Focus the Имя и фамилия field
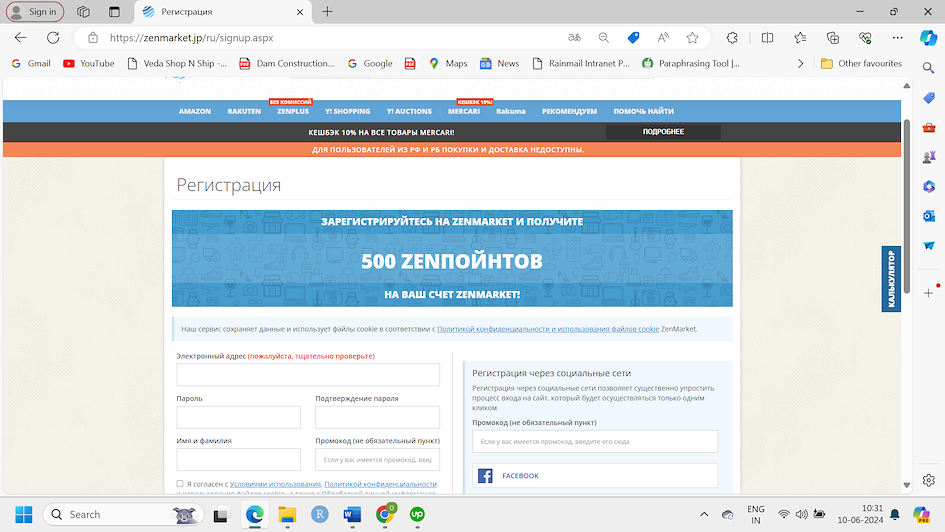Image resolution: width=945 pixels, height=532 pixels. pyautogui.click(x=239, y=459)
